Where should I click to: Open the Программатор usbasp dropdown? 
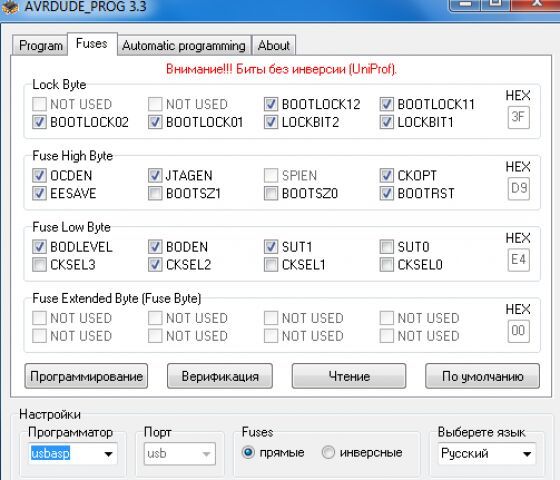coord(72,454)
